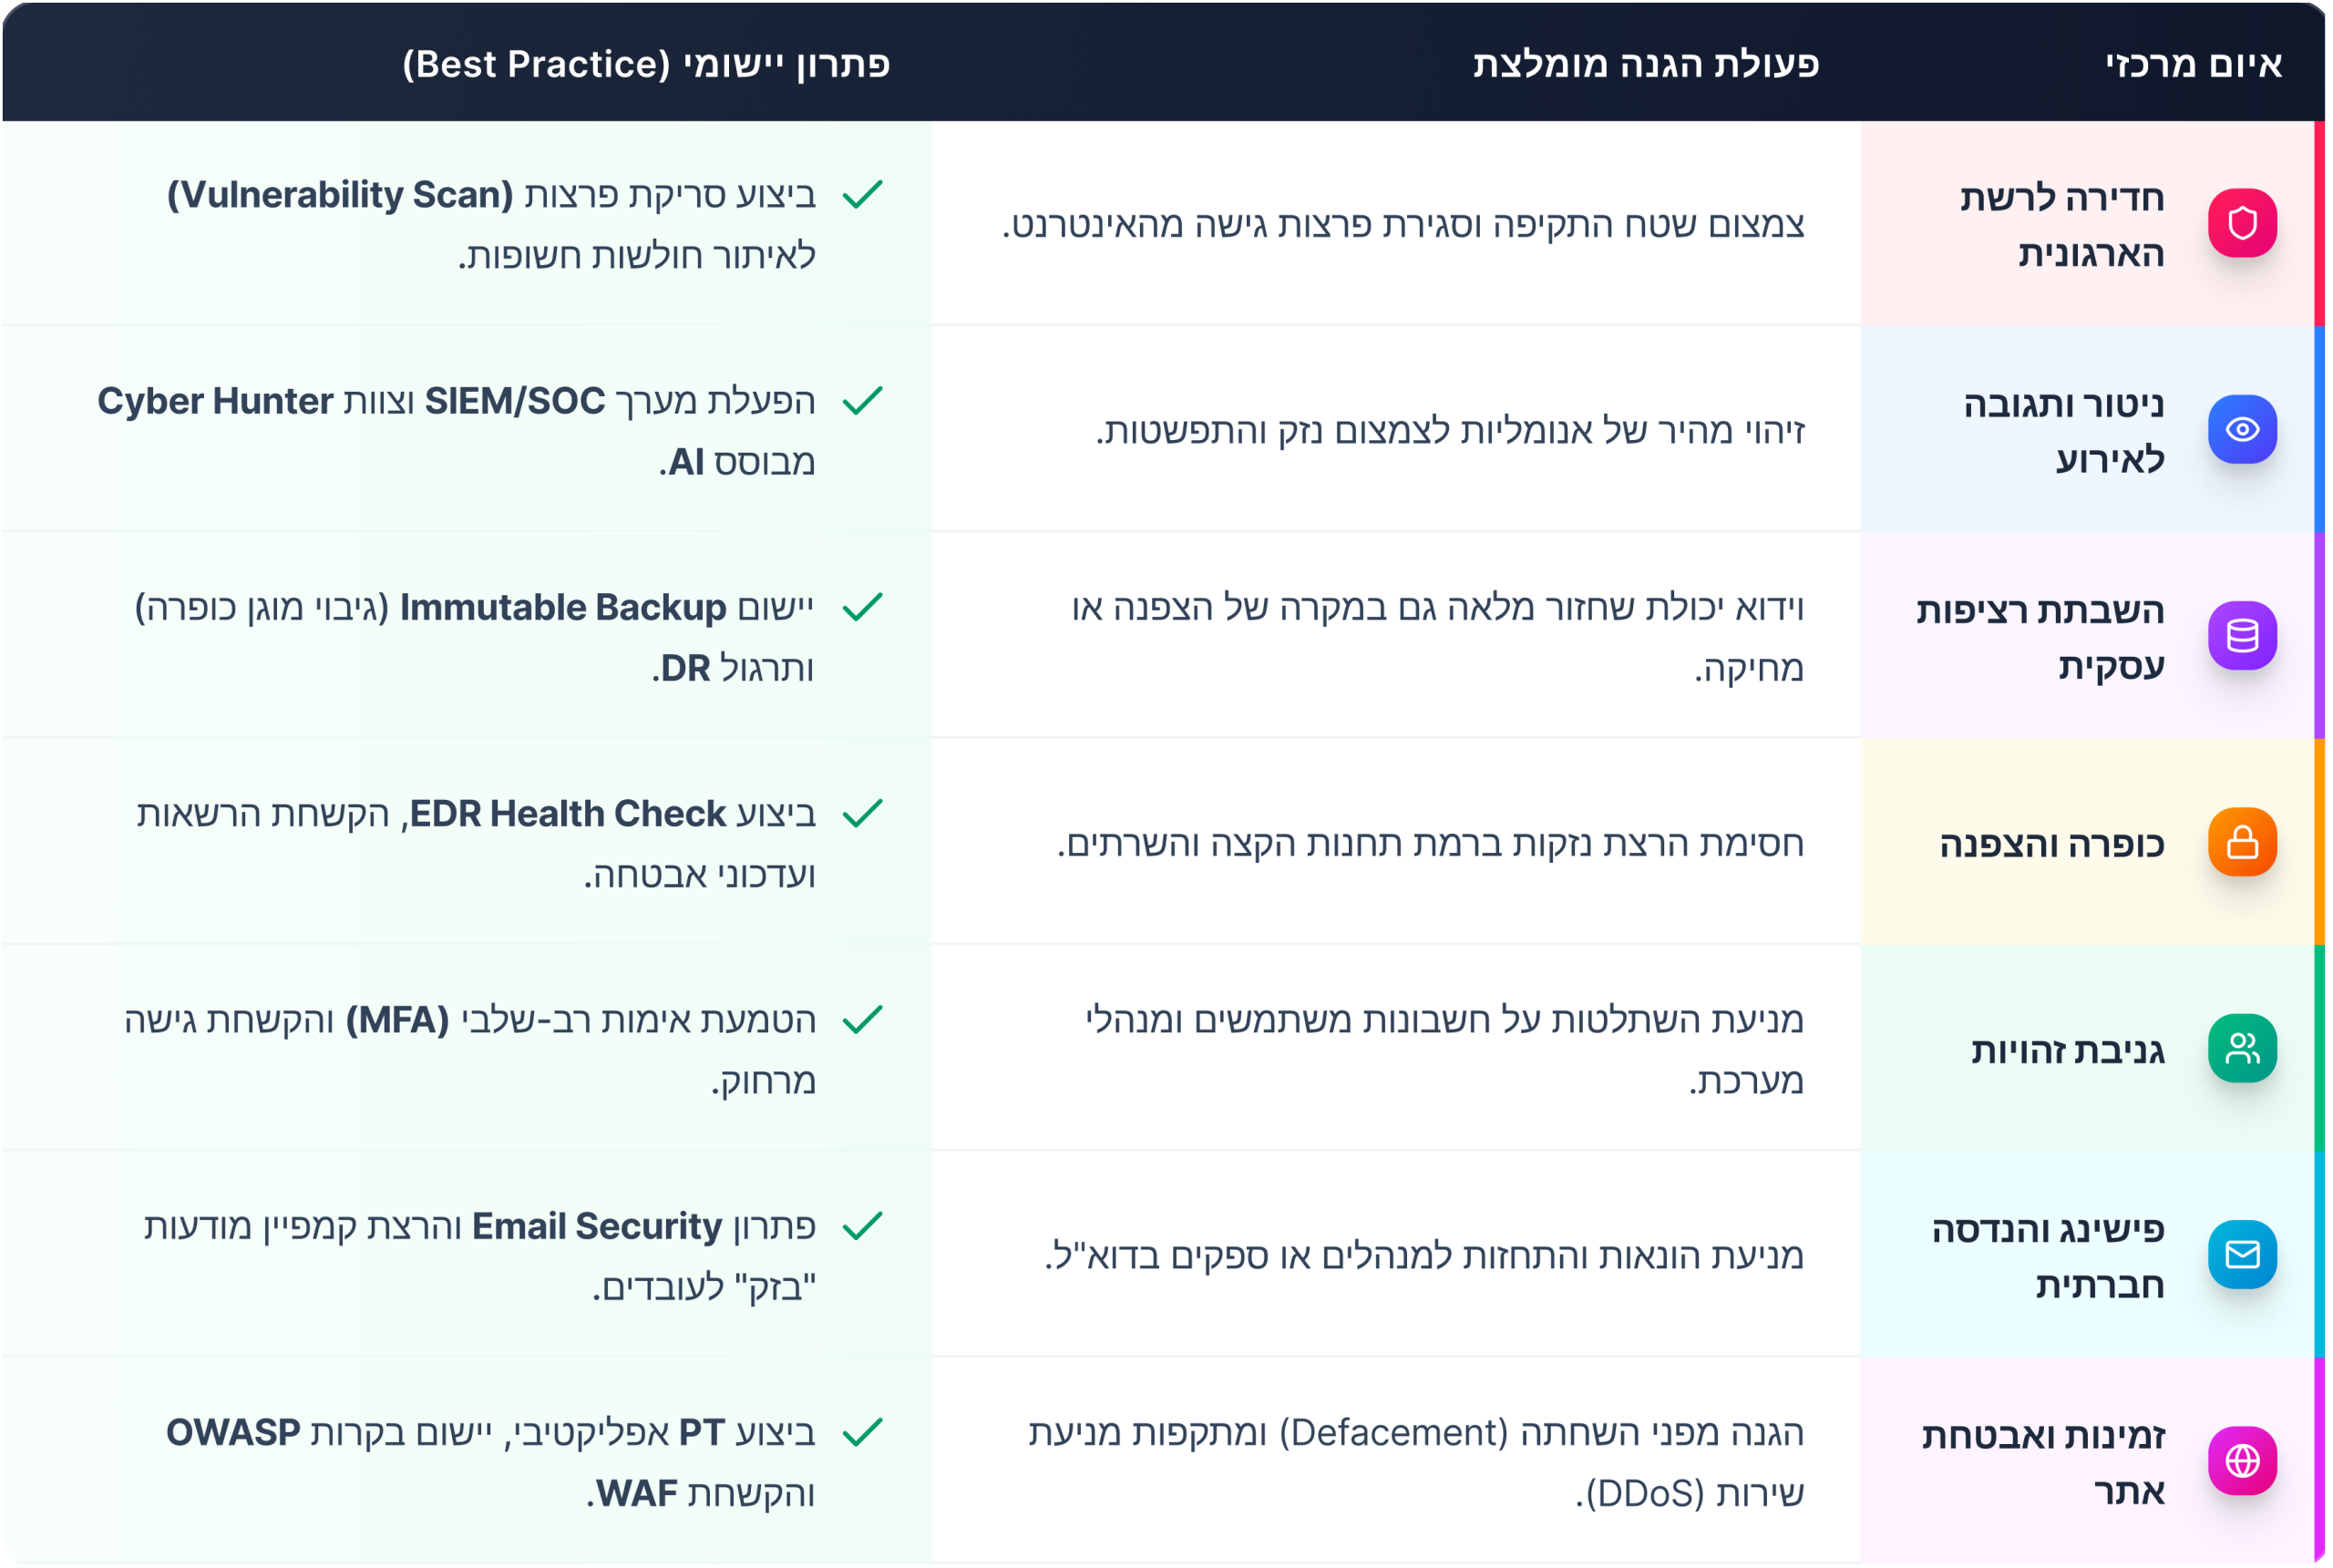
Task: Select the purple database icon
Action: (x=2242, y=636)
